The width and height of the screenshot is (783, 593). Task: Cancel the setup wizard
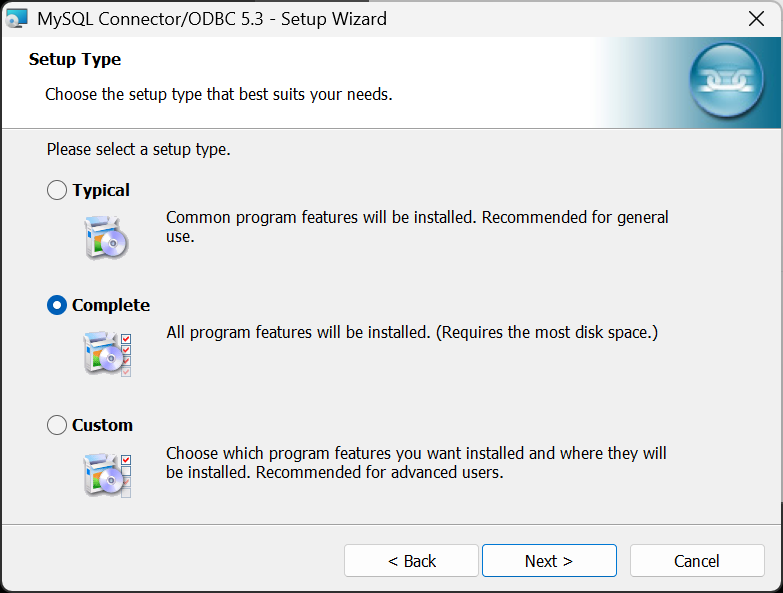tap(697, 561)
